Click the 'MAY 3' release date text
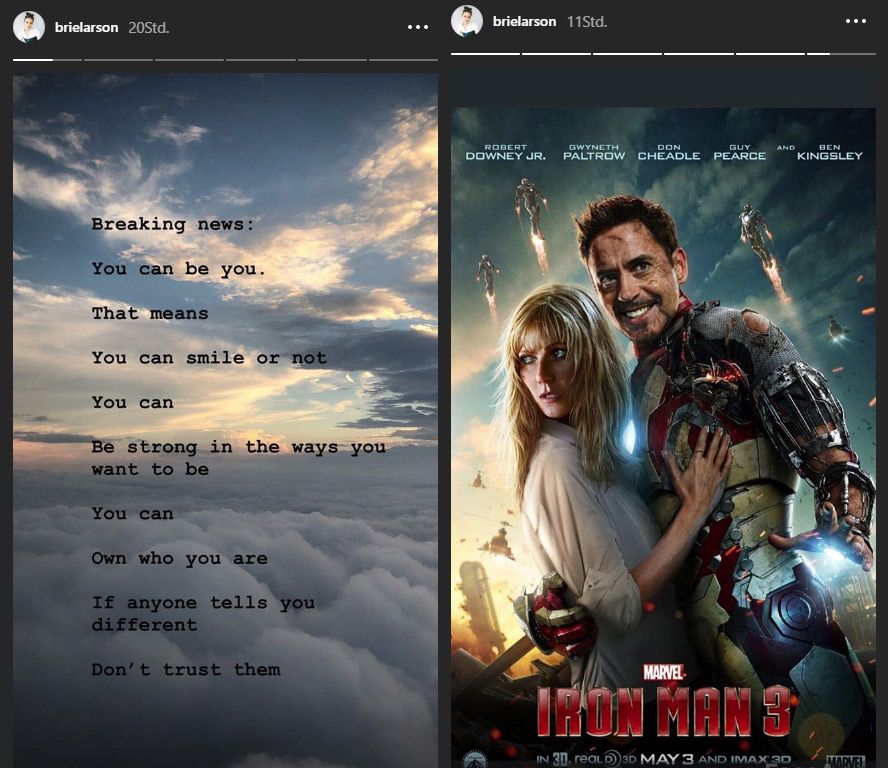This screenshot has width=888, height=768. point(667,759)
